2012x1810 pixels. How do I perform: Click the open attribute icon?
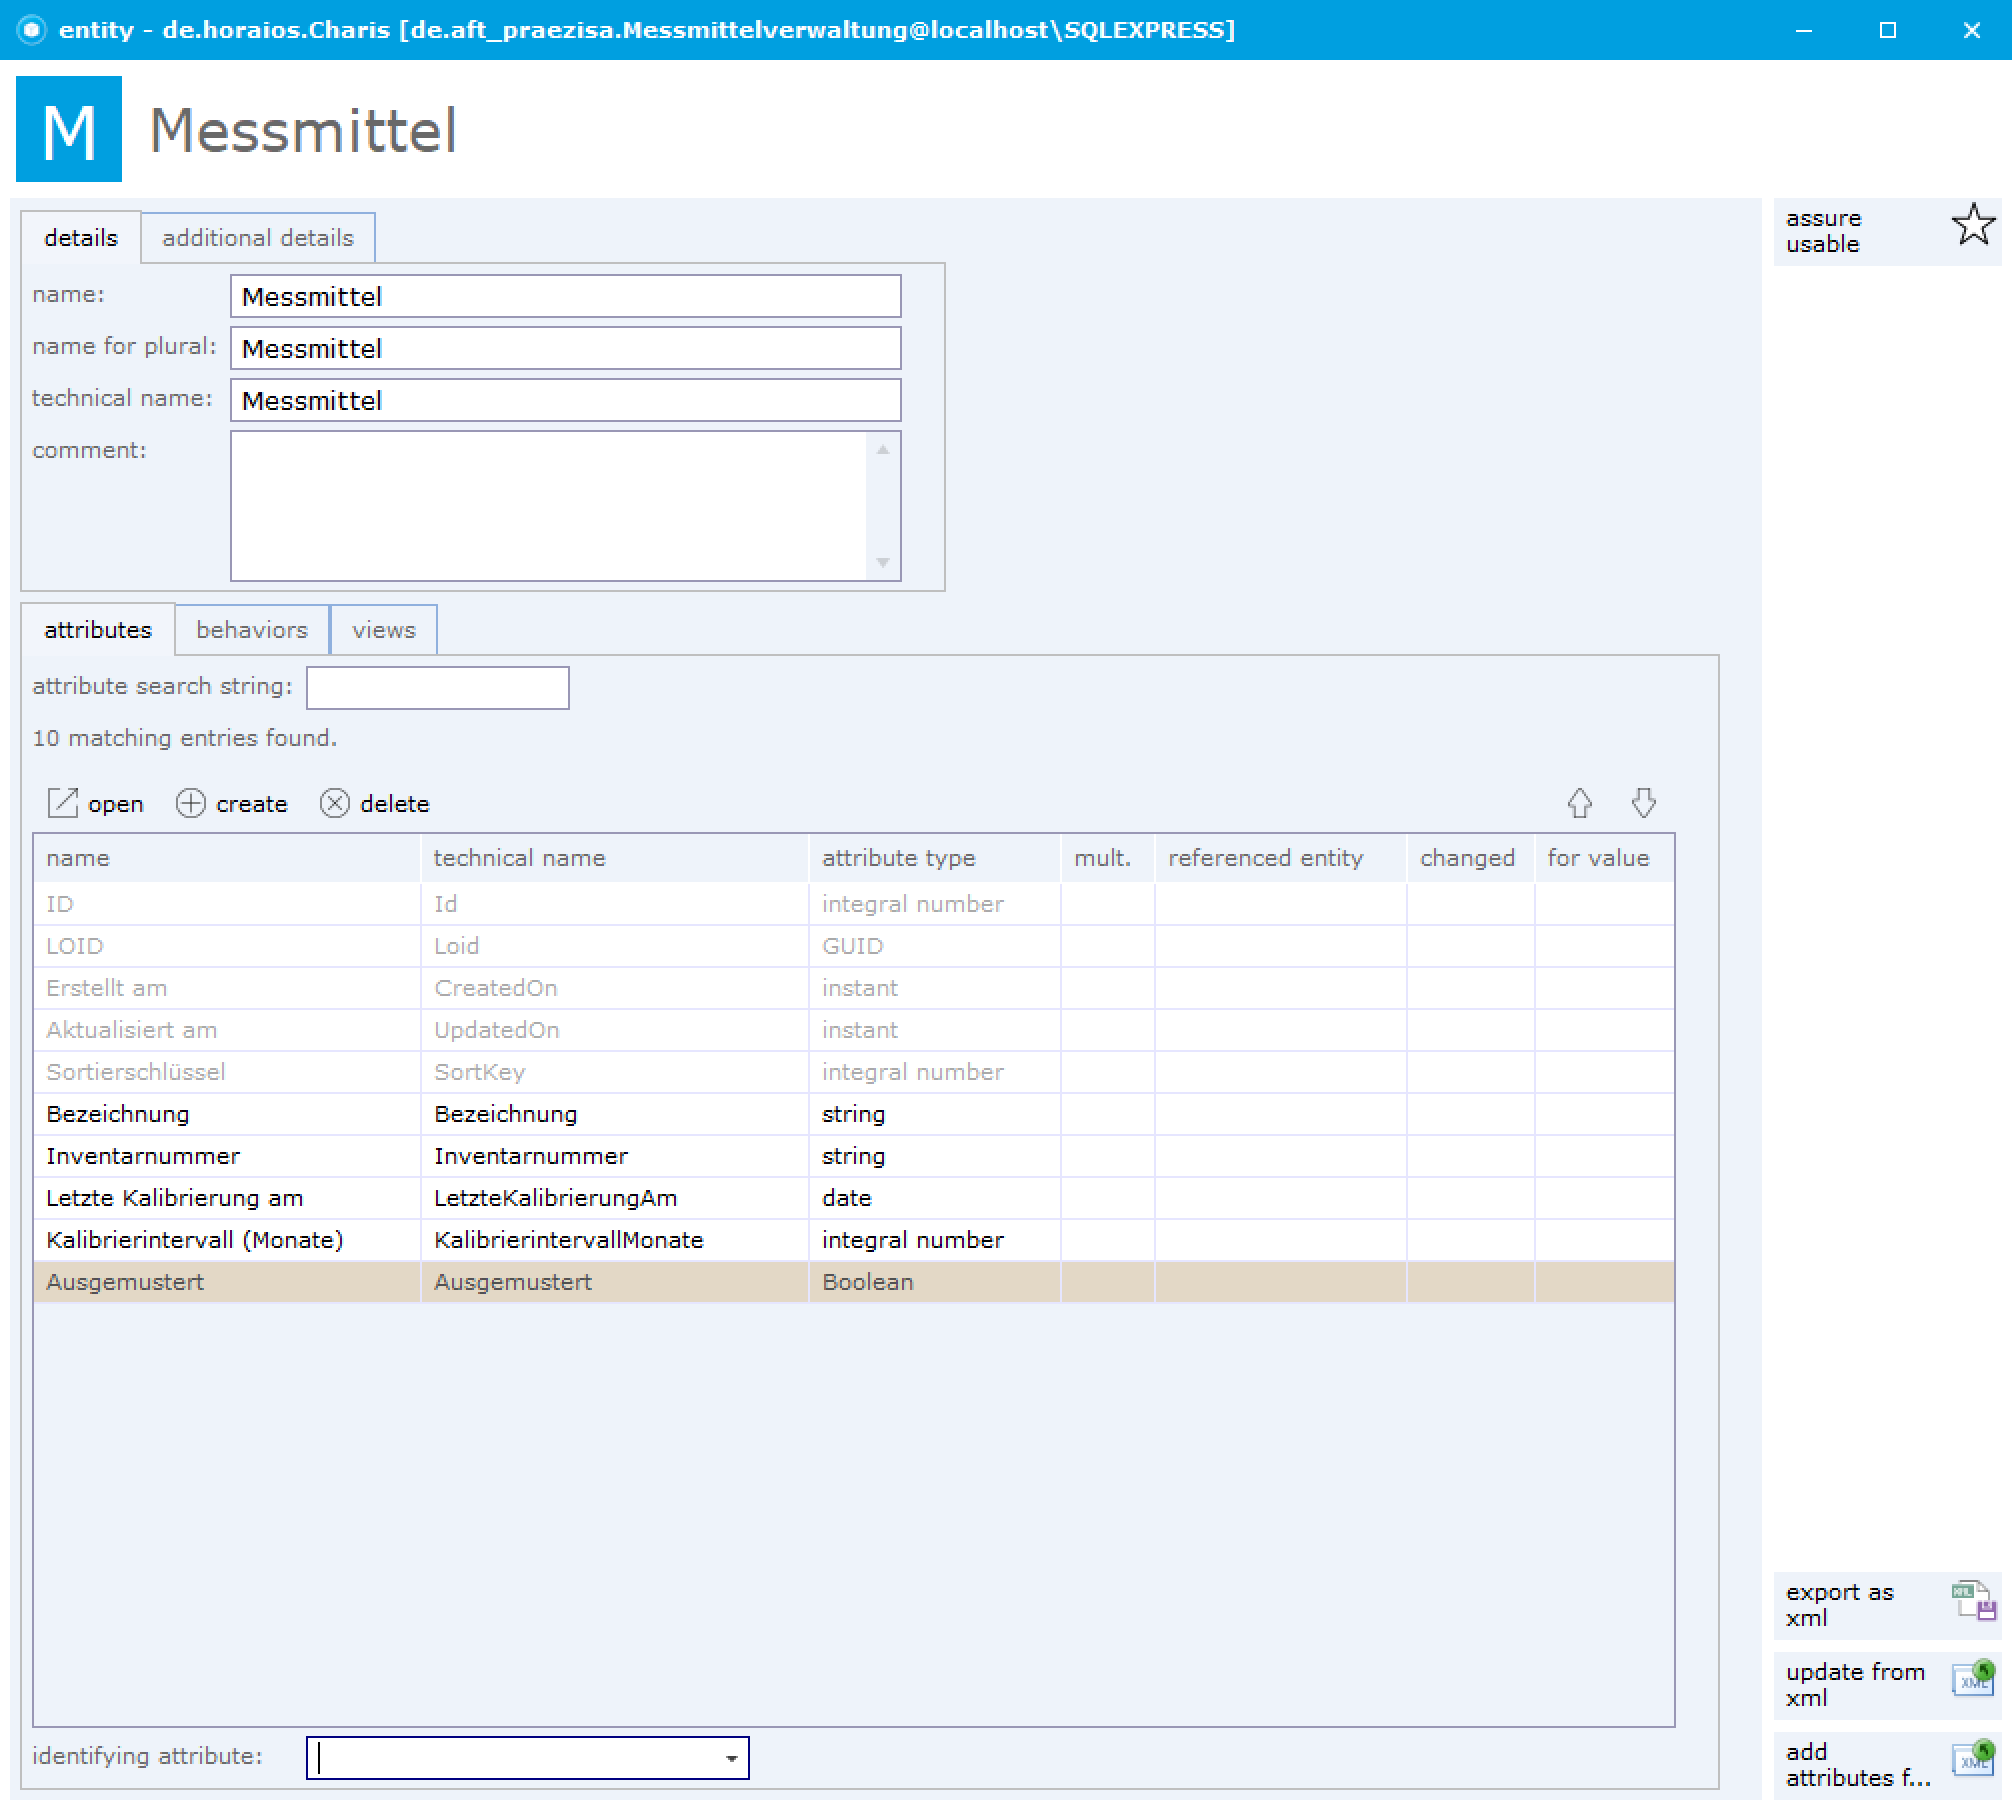(63, 803)
